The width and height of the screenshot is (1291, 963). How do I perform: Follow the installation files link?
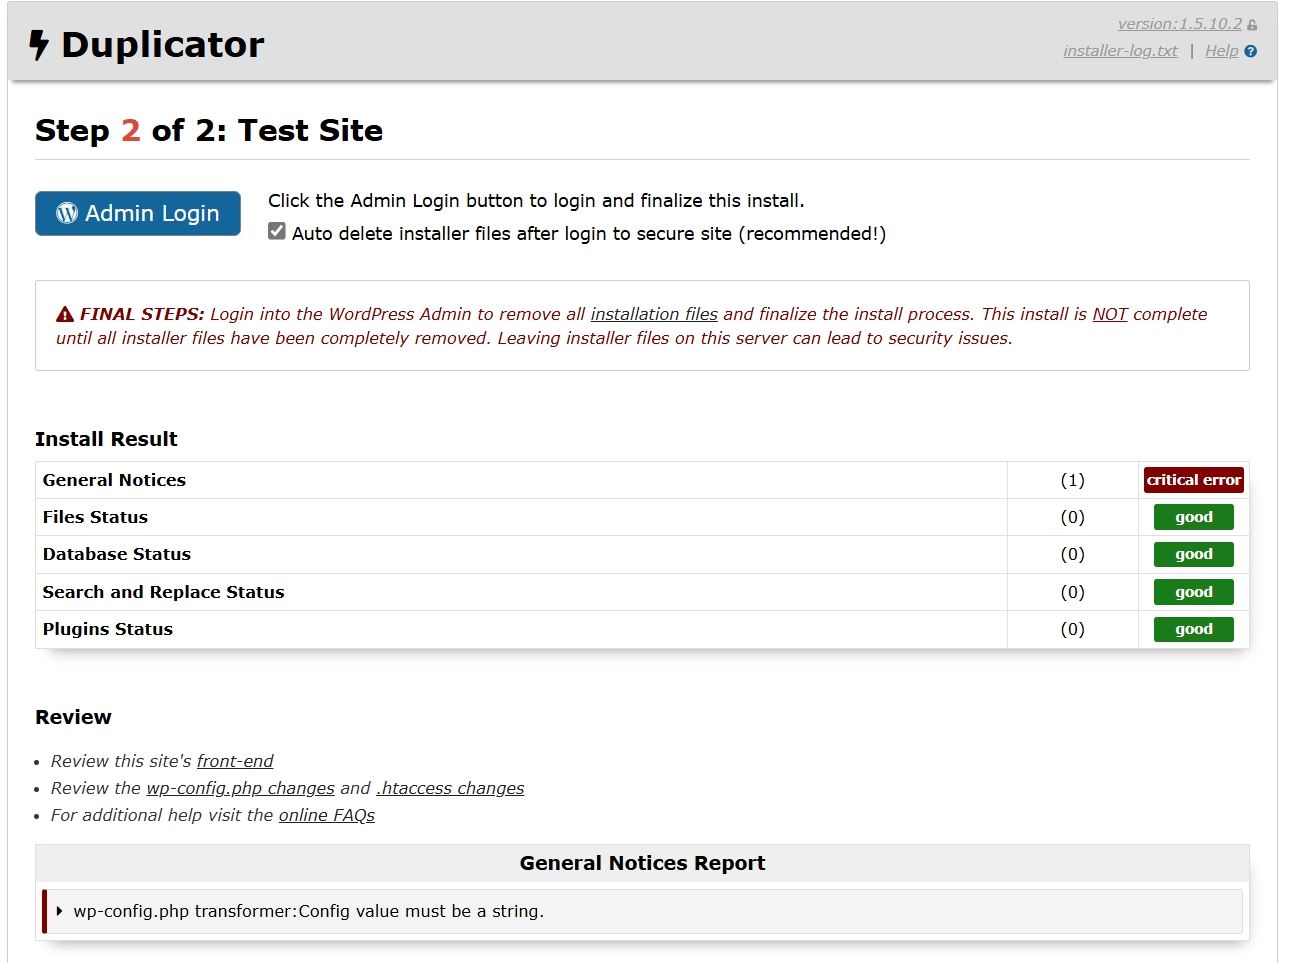tap(654, 314)
